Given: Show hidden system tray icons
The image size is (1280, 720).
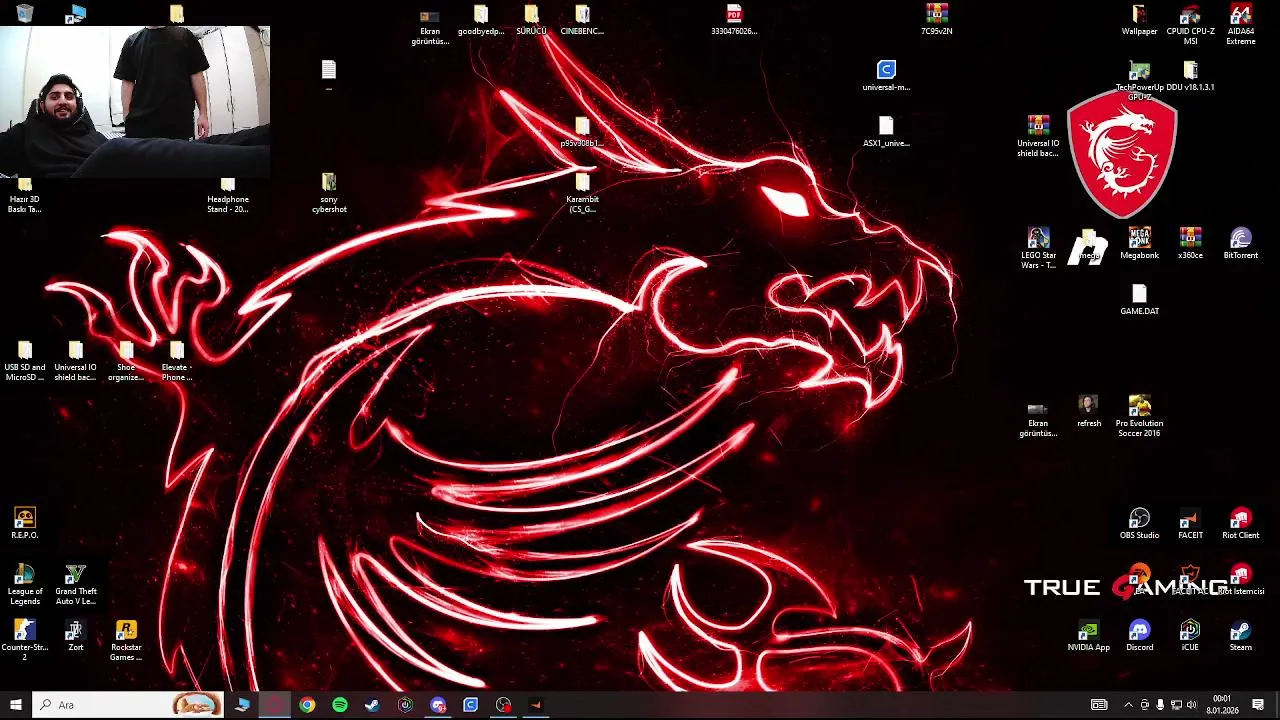Looking at the screenshot, I should pyautogui.click(x=1129, y=705).
